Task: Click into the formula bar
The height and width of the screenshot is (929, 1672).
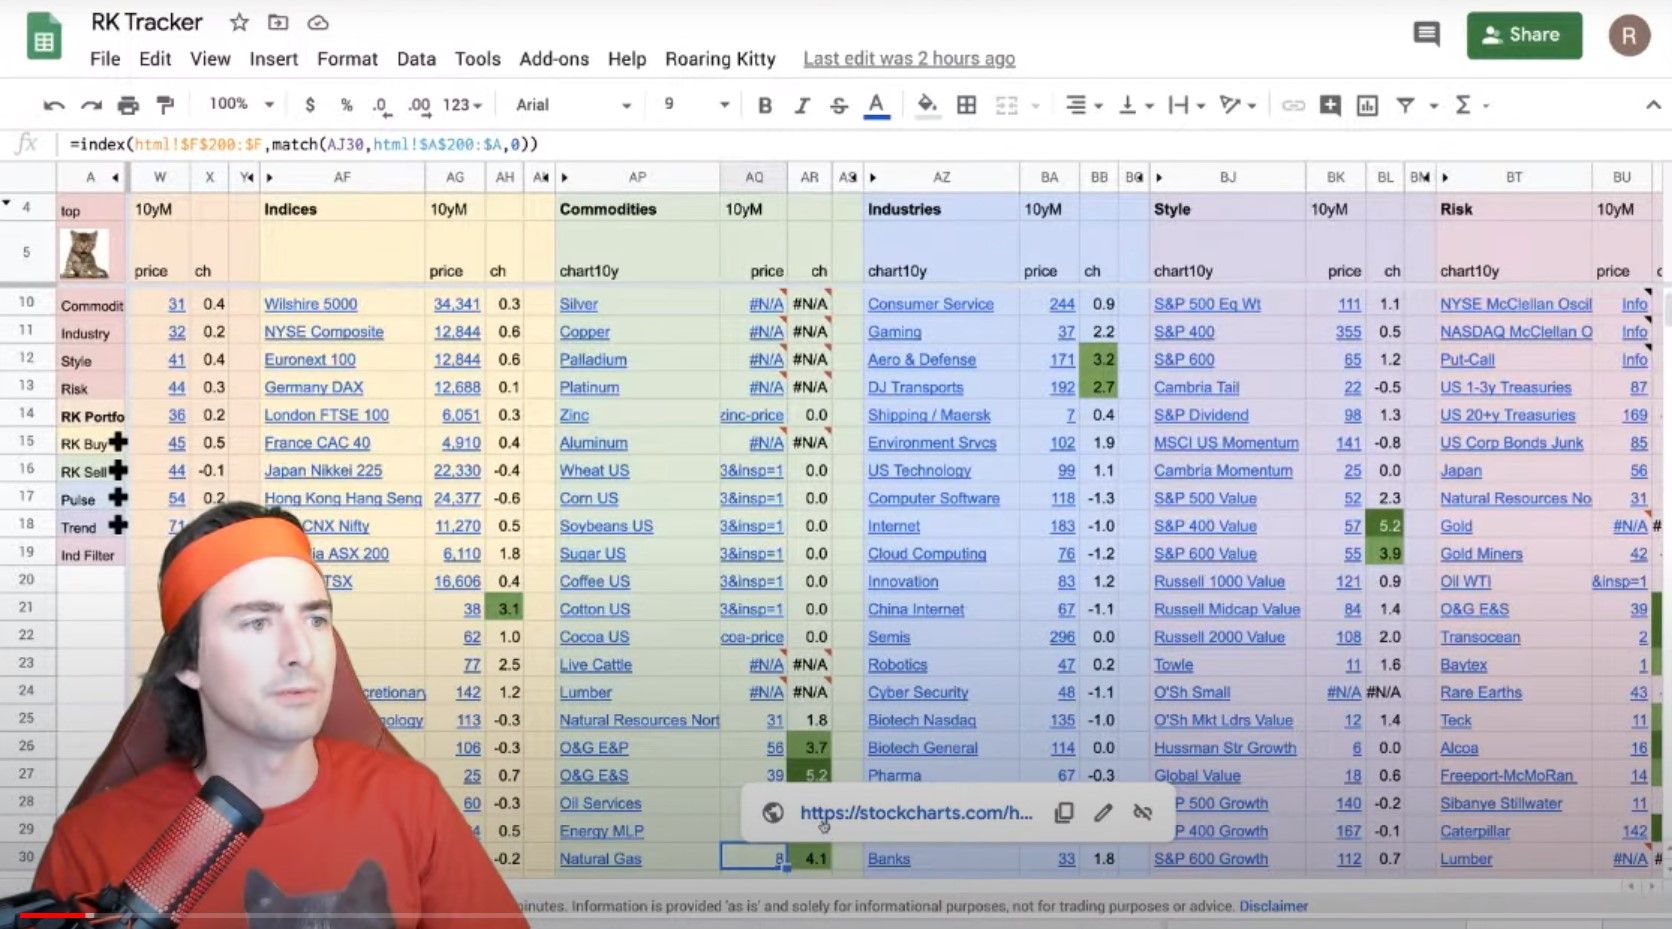Action: point(860,144)
